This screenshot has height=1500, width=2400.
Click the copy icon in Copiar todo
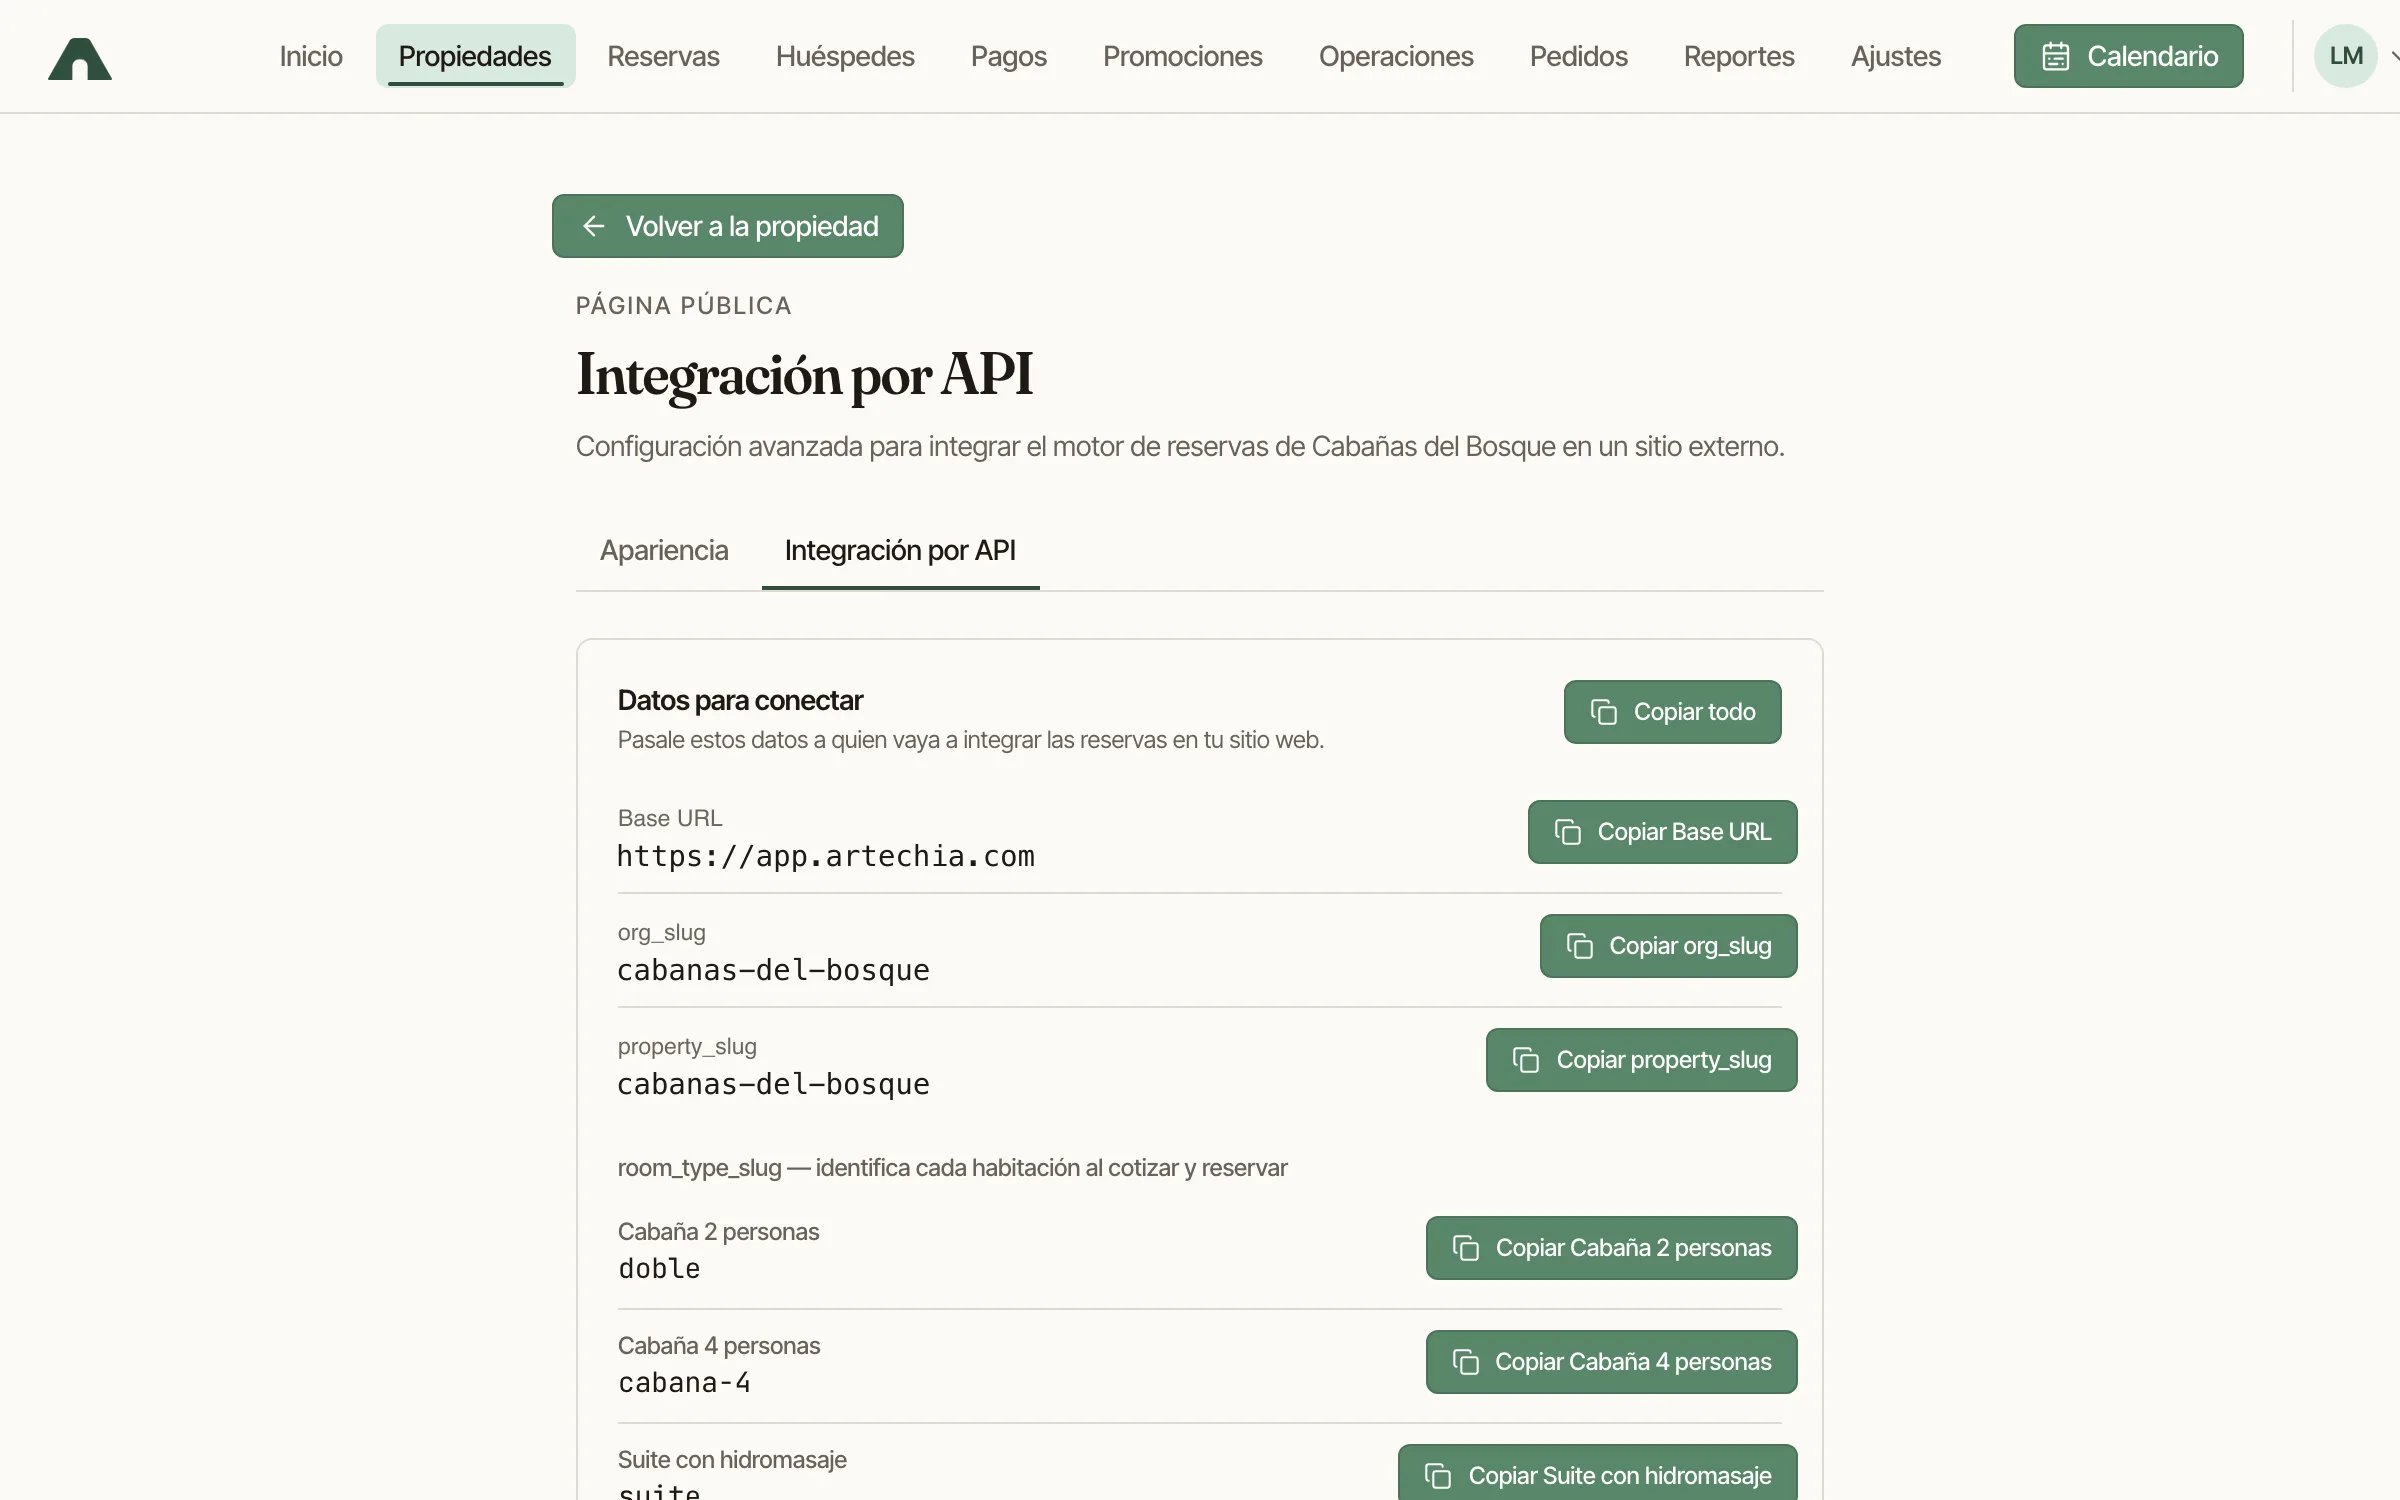1604,712
